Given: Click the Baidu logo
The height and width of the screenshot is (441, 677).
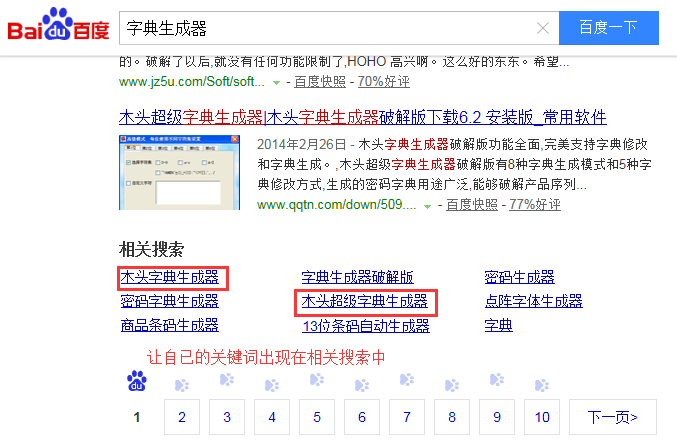Looking at the screenshot, I should (x=58, y=27).
